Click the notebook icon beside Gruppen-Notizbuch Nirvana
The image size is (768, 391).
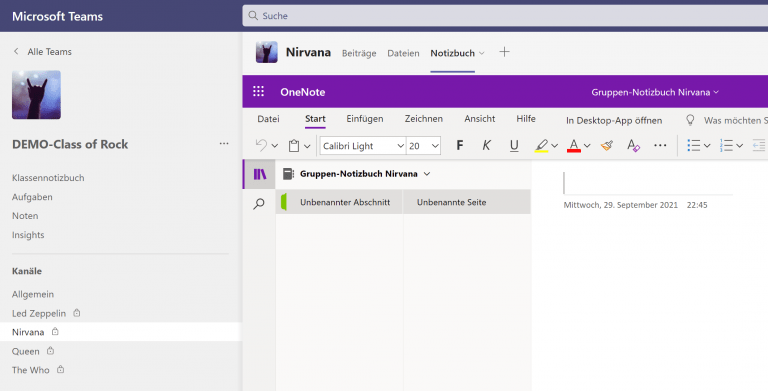288,173
